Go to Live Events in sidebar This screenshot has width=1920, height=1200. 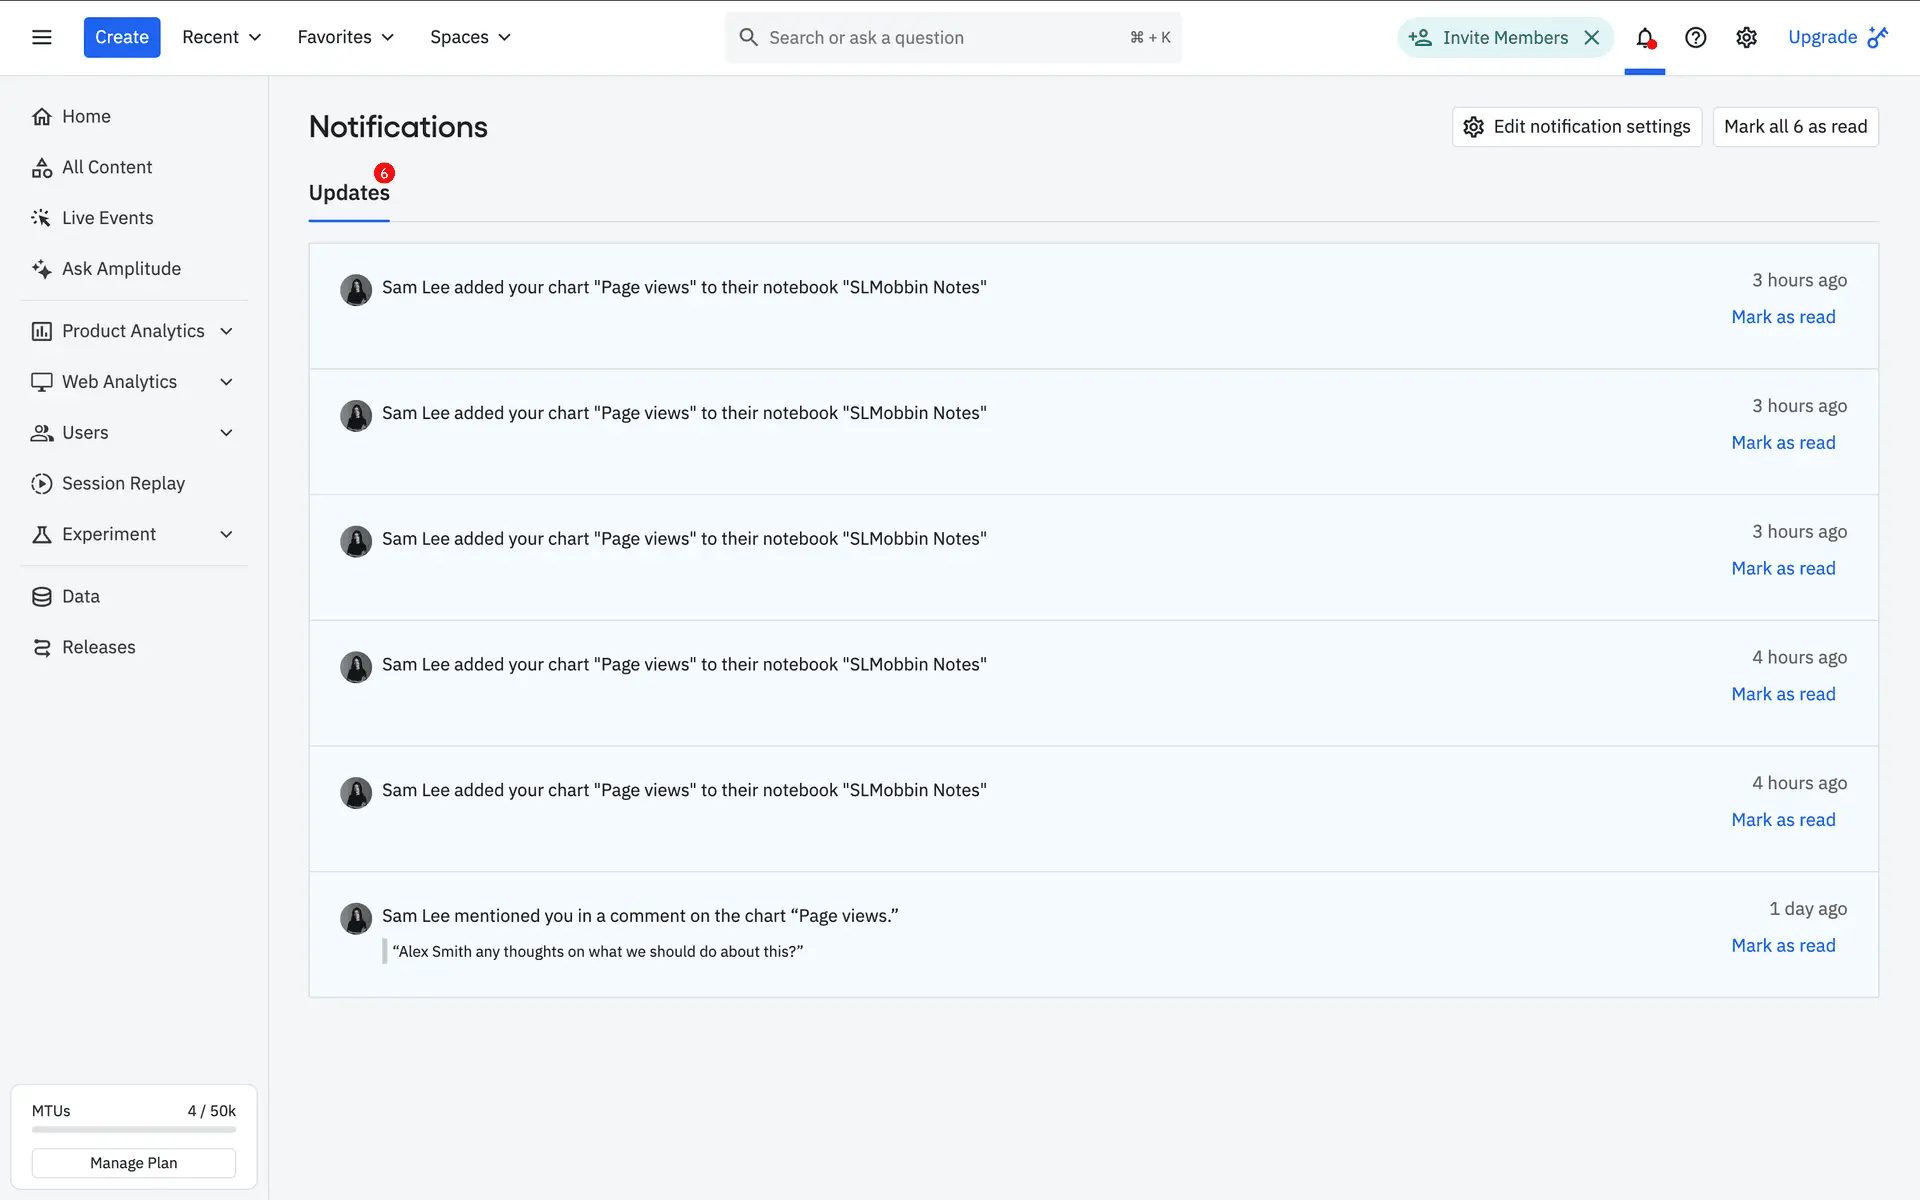click(107, 218)
